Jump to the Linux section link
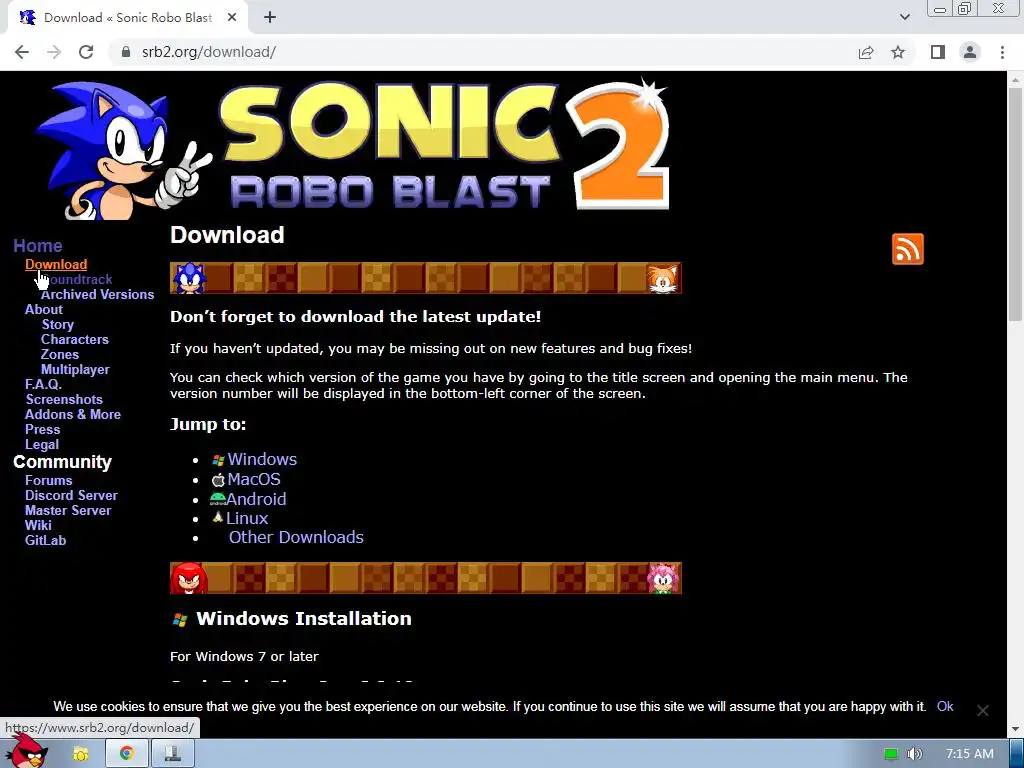 click(247, 519)
